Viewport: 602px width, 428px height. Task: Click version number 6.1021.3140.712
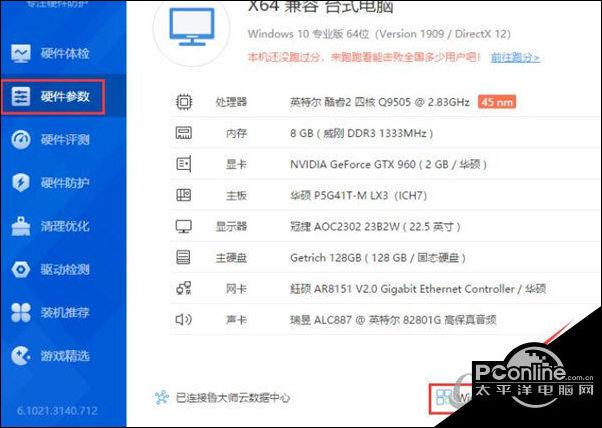pyautogui.click(x=57, y=411)
